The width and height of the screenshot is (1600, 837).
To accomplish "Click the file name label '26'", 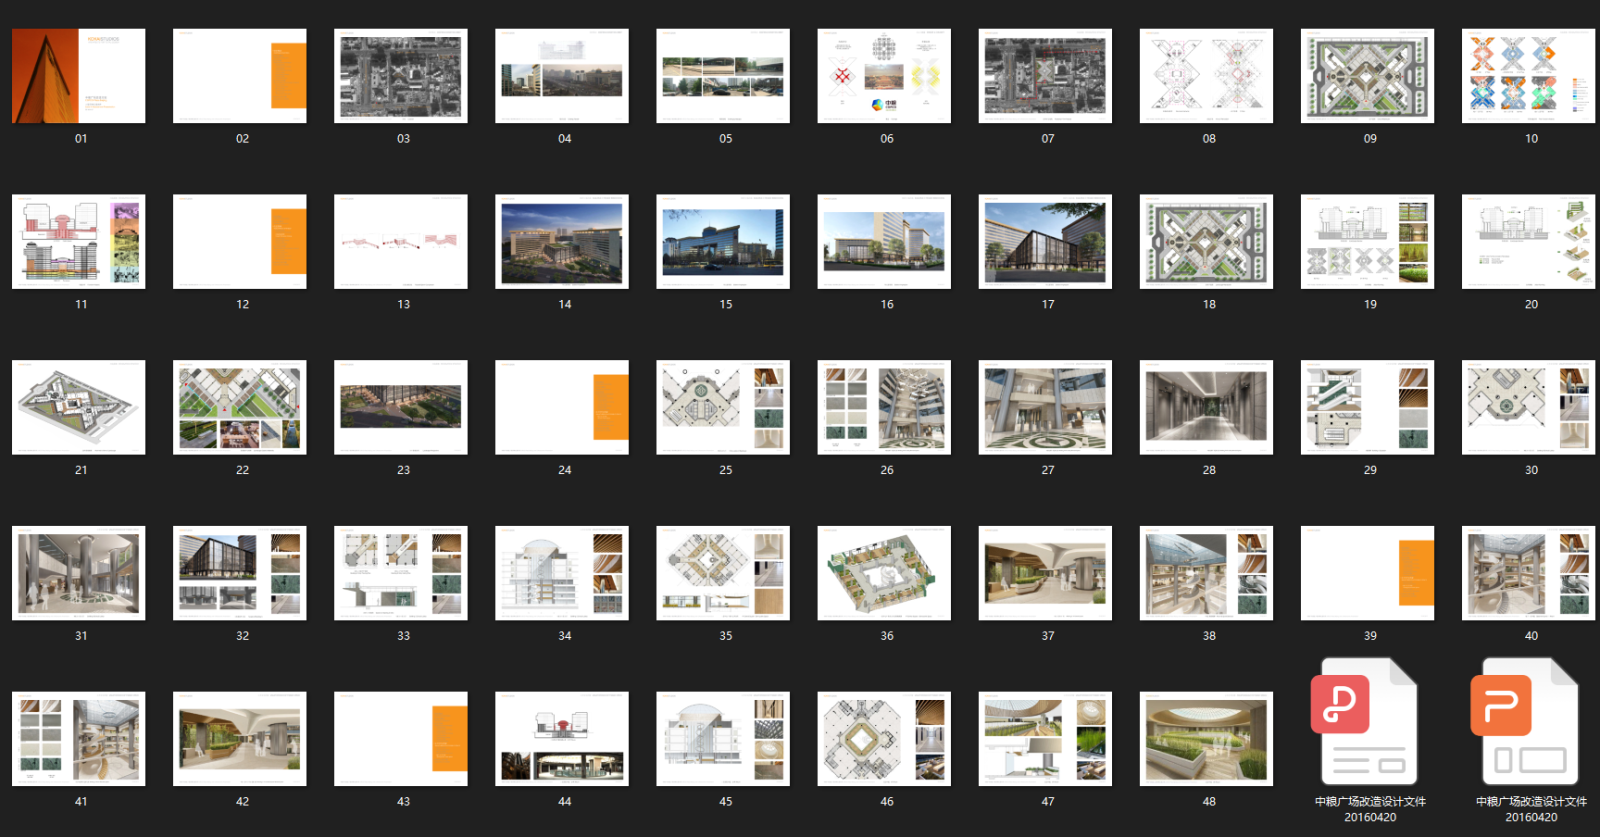I will coord(887,470).
